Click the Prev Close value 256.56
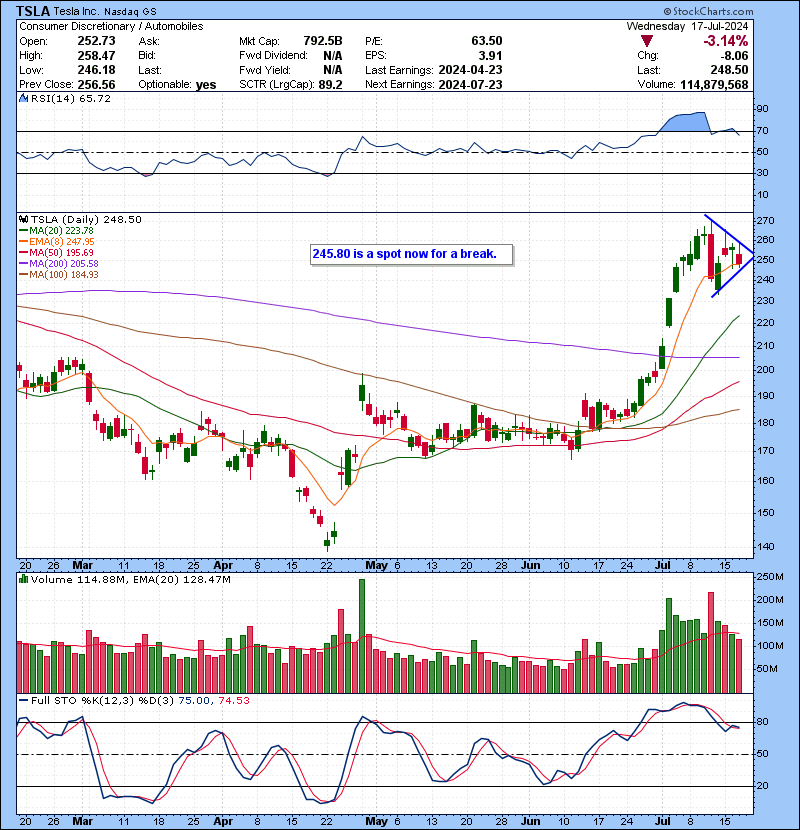The image size is (800, 830). 96,84
